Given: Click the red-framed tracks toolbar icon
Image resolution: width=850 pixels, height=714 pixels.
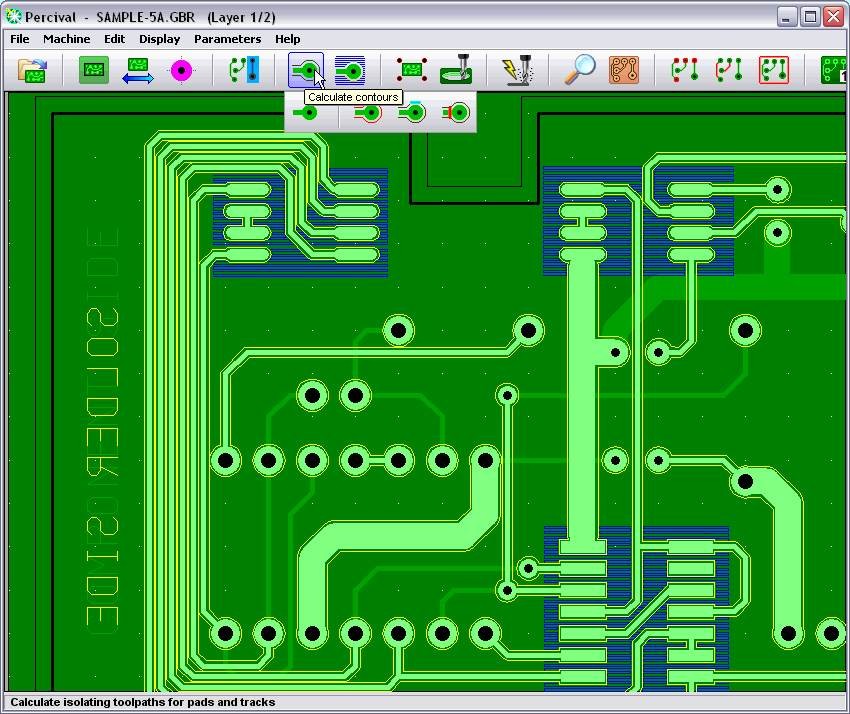Looking at the screenshot, I should point(773,70).
